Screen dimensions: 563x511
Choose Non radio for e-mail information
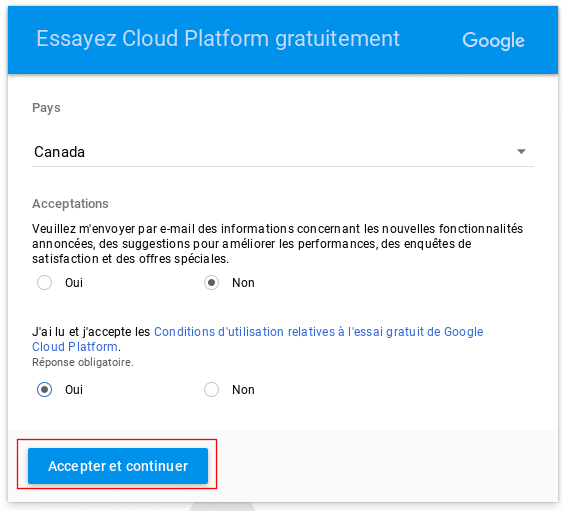[x=211, y=283]
